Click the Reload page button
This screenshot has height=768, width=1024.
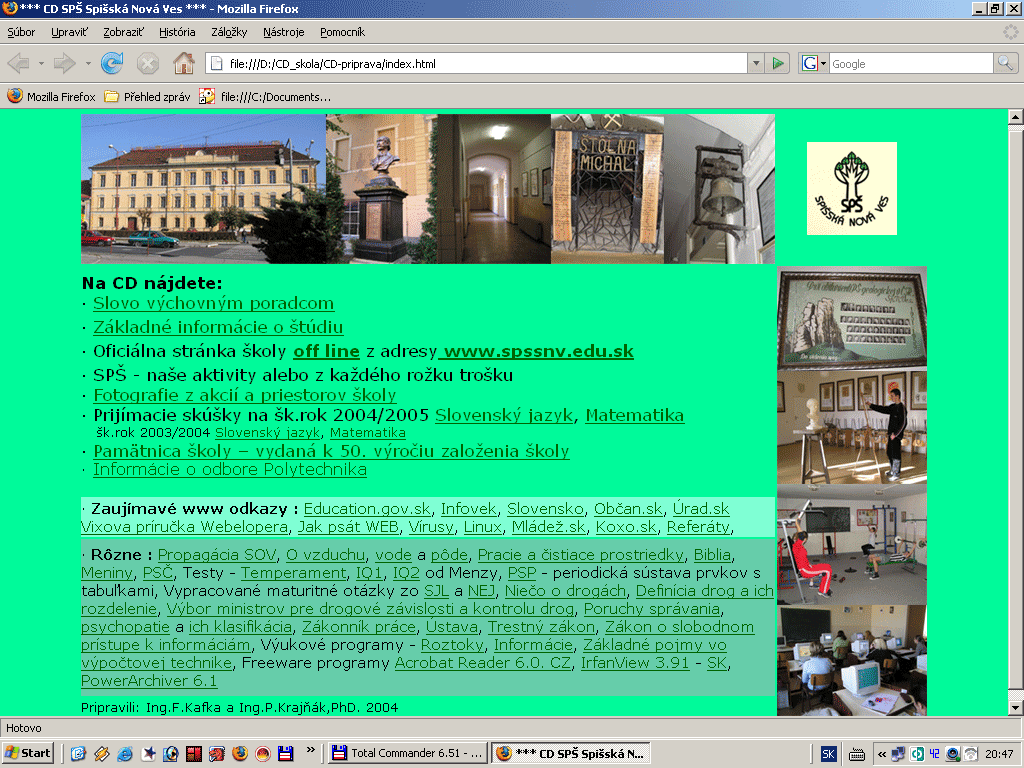[112, 64]
